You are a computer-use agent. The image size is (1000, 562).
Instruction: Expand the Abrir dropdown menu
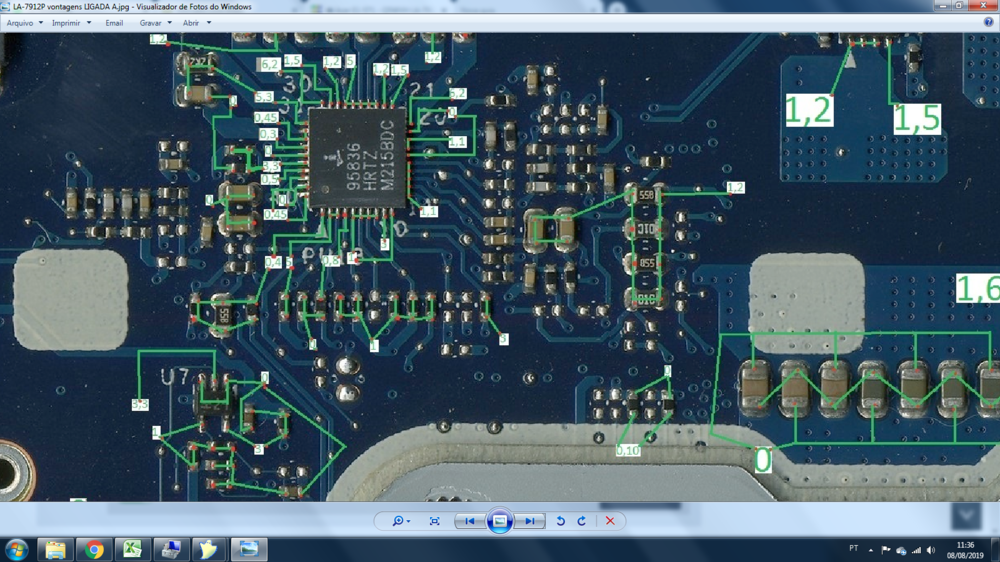(196, 23)
